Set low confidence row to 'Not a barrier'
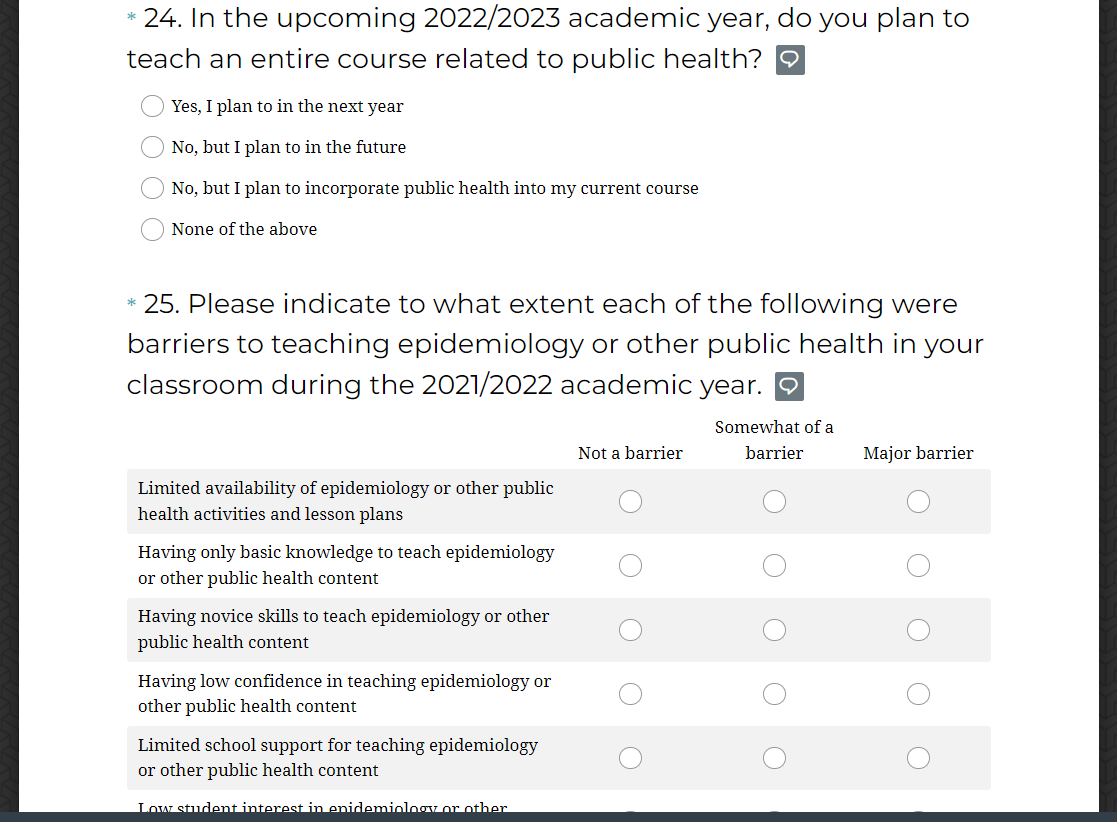The image size is (1117, 822). [x=630, y=693]
